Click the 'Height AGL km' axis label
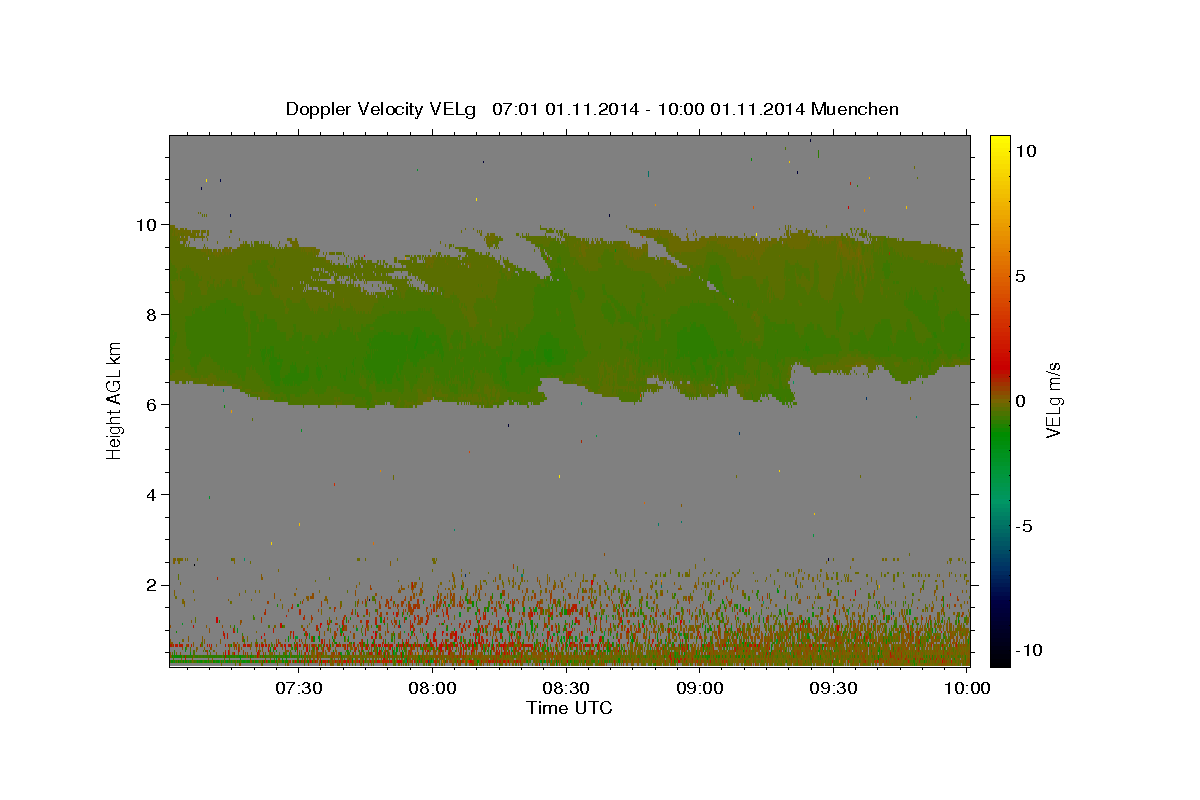Screen dimensions: 1200x800 (x=114, y=400)
